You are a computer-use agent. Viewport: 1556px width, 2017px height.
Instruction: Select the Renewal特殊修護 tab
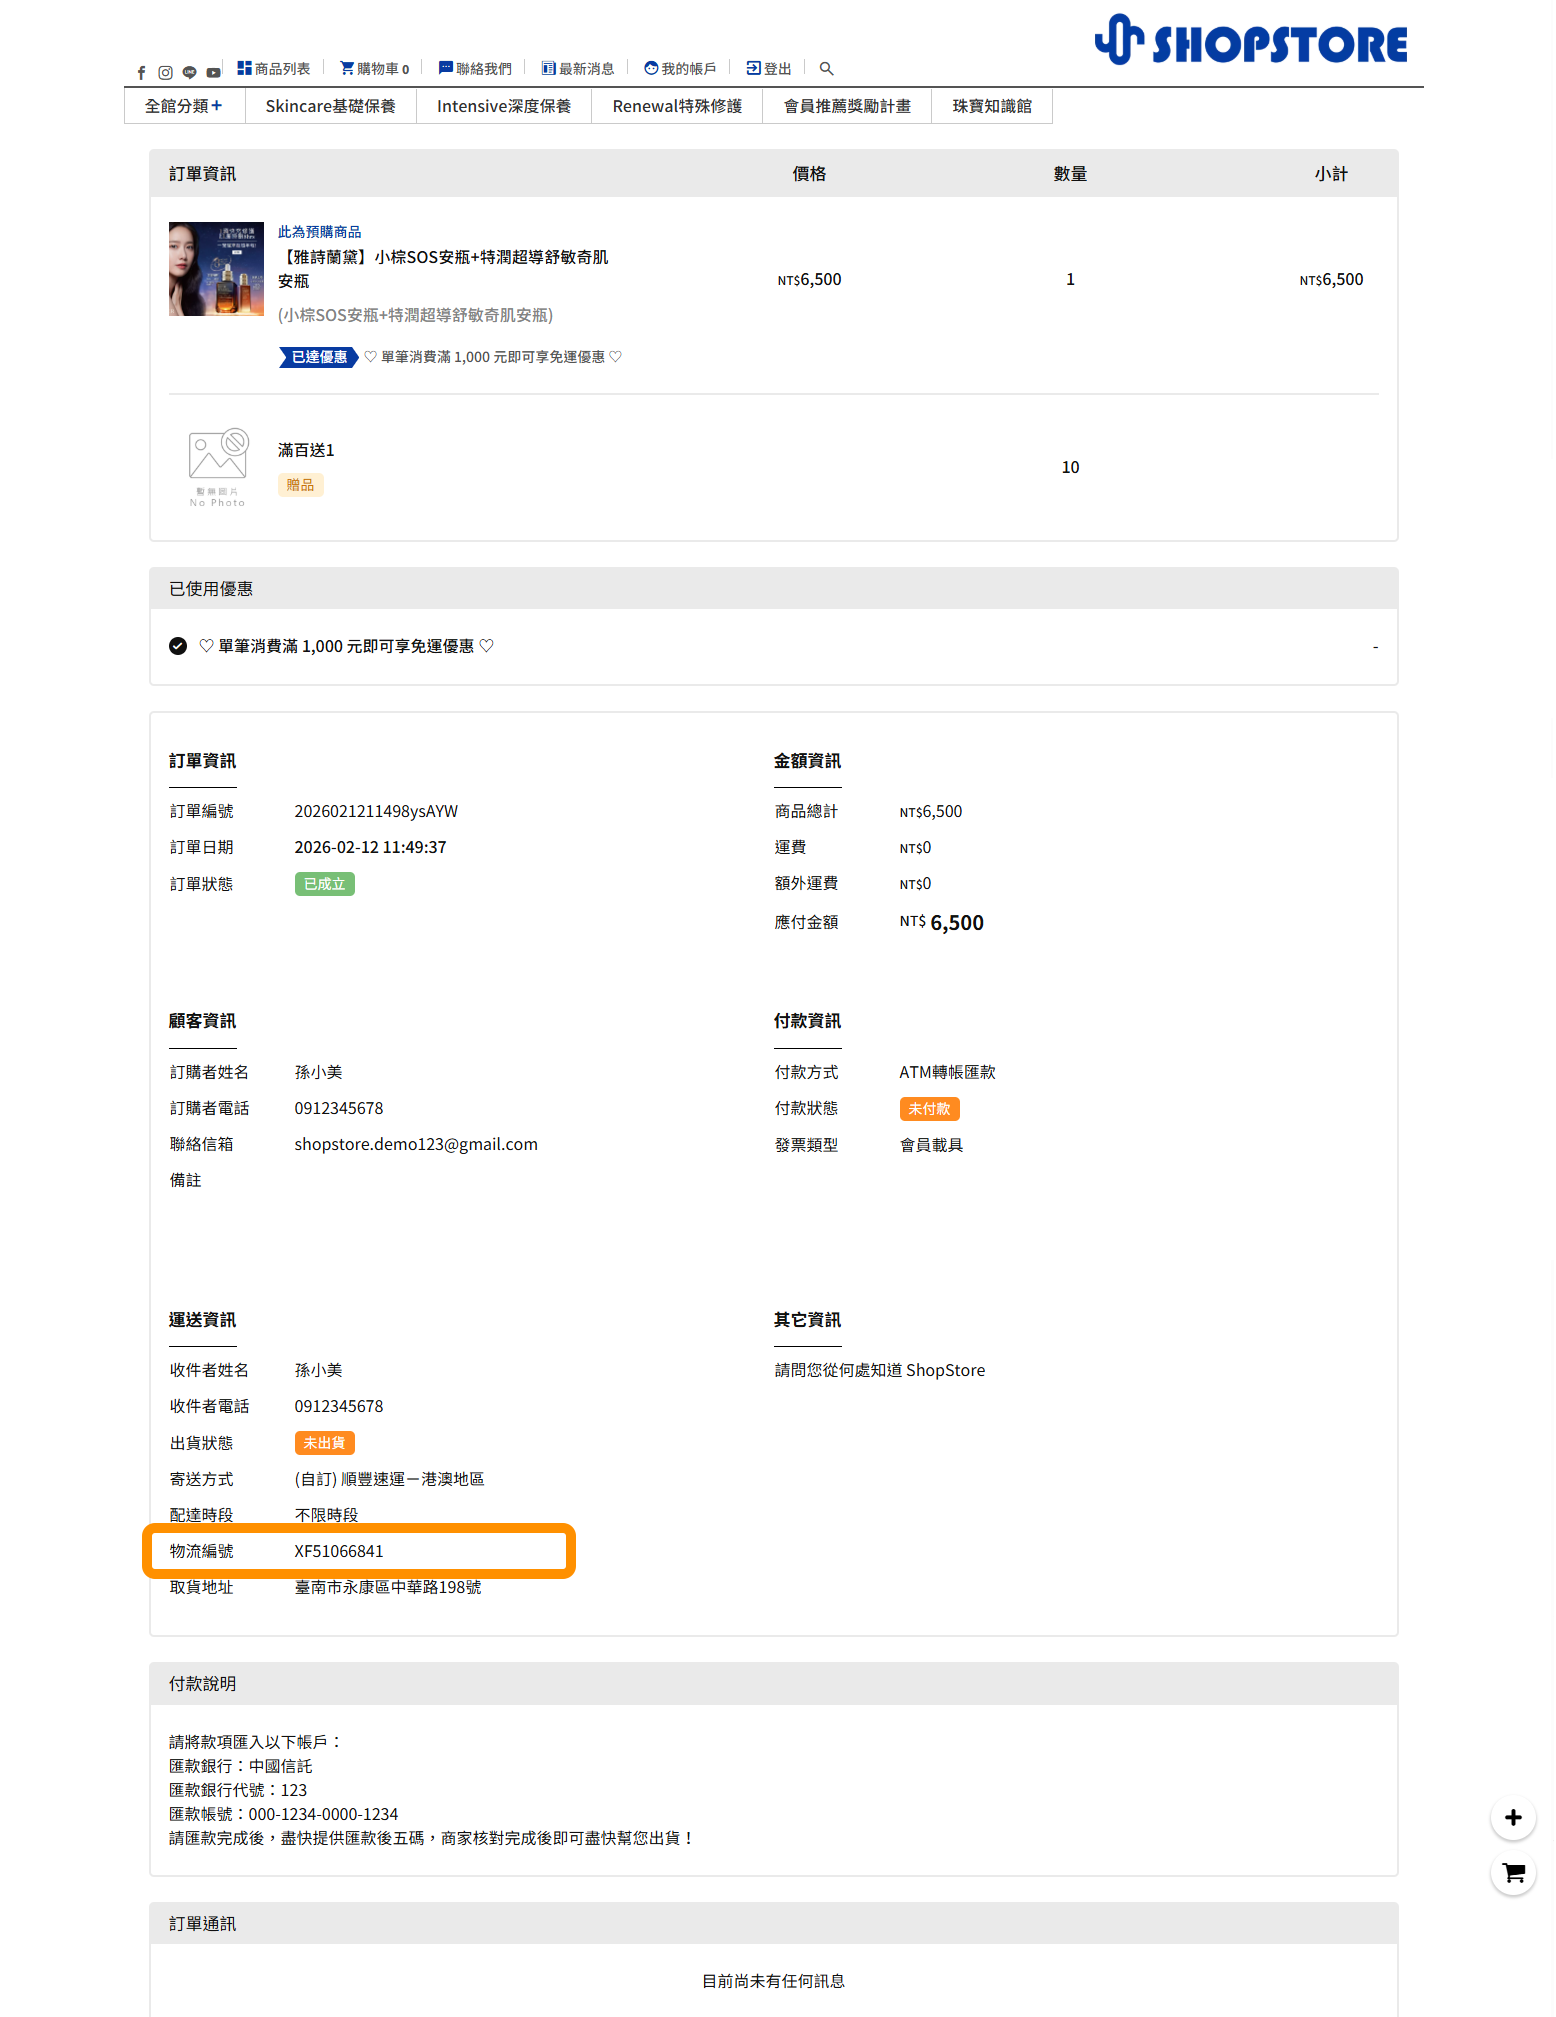pos(677,106)
